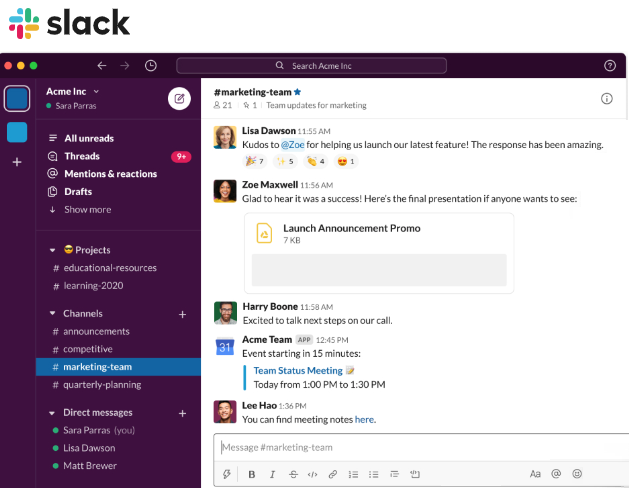Go back with the left arrow

click(x=102, y=65)
